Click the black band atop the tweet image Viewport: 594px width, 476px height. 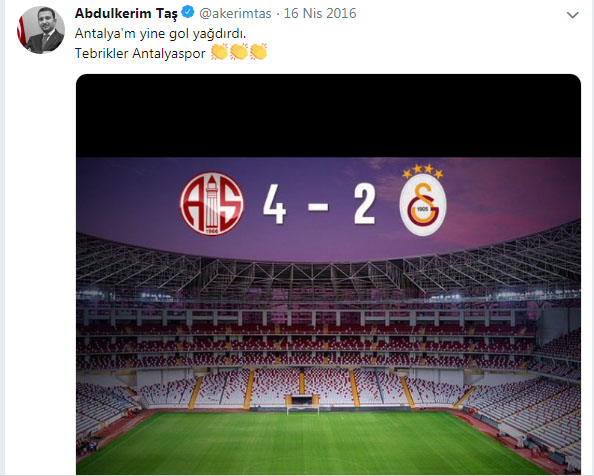pos(328,115)
